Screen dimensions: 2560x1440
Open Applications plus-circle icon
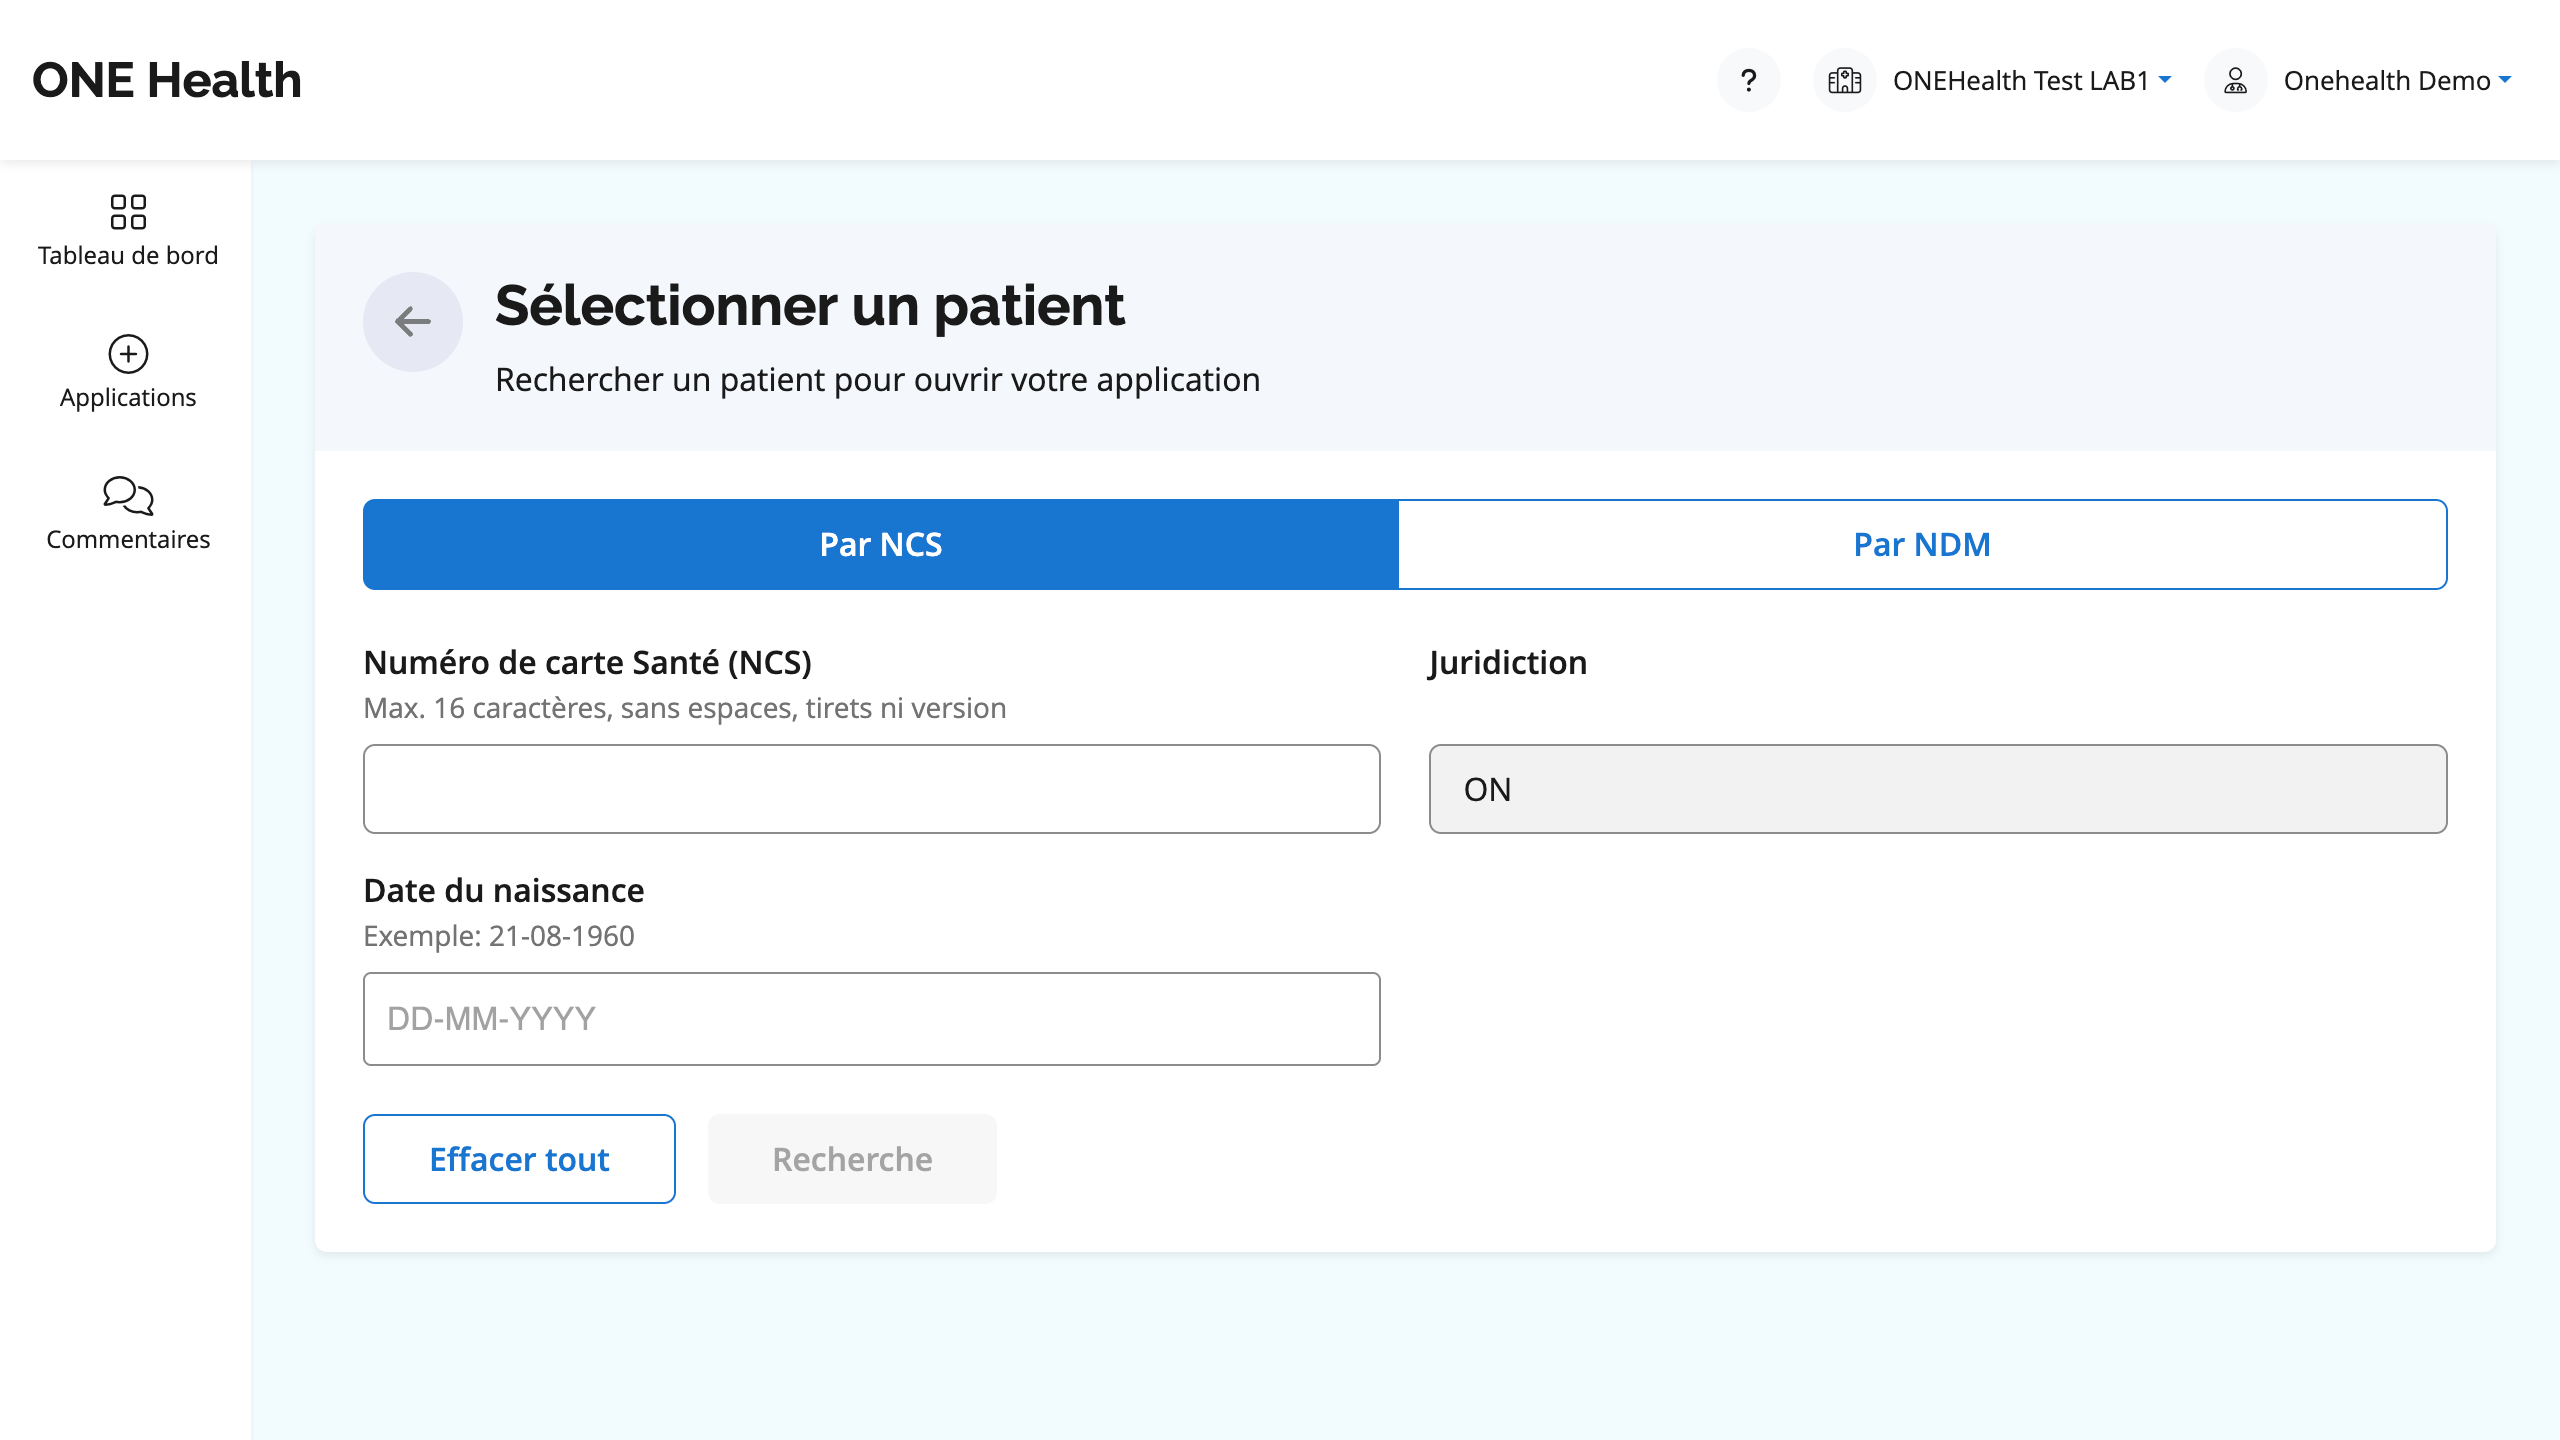tap(128, 354)
